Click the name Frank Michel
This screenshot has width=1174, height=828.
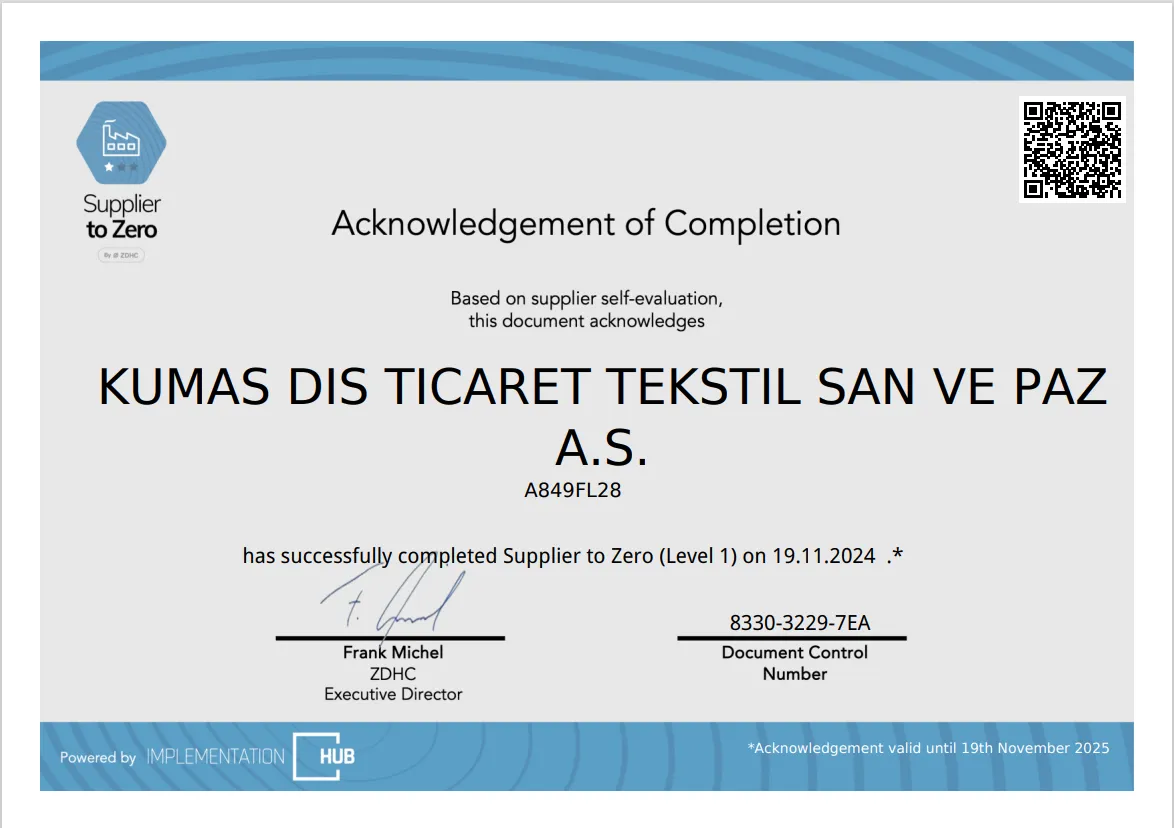[393, 653]
